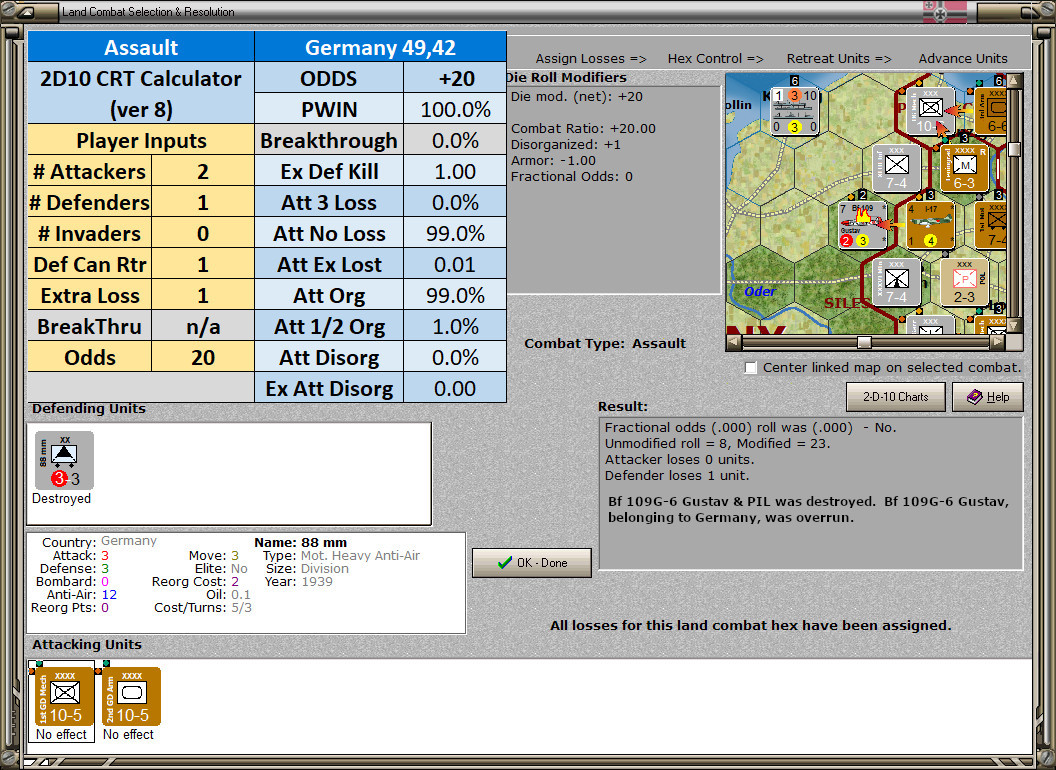Click the # Attackers input cell
Image resolution: width=1056 pixels, height=770 pixels.
click(x=202, y=171)
